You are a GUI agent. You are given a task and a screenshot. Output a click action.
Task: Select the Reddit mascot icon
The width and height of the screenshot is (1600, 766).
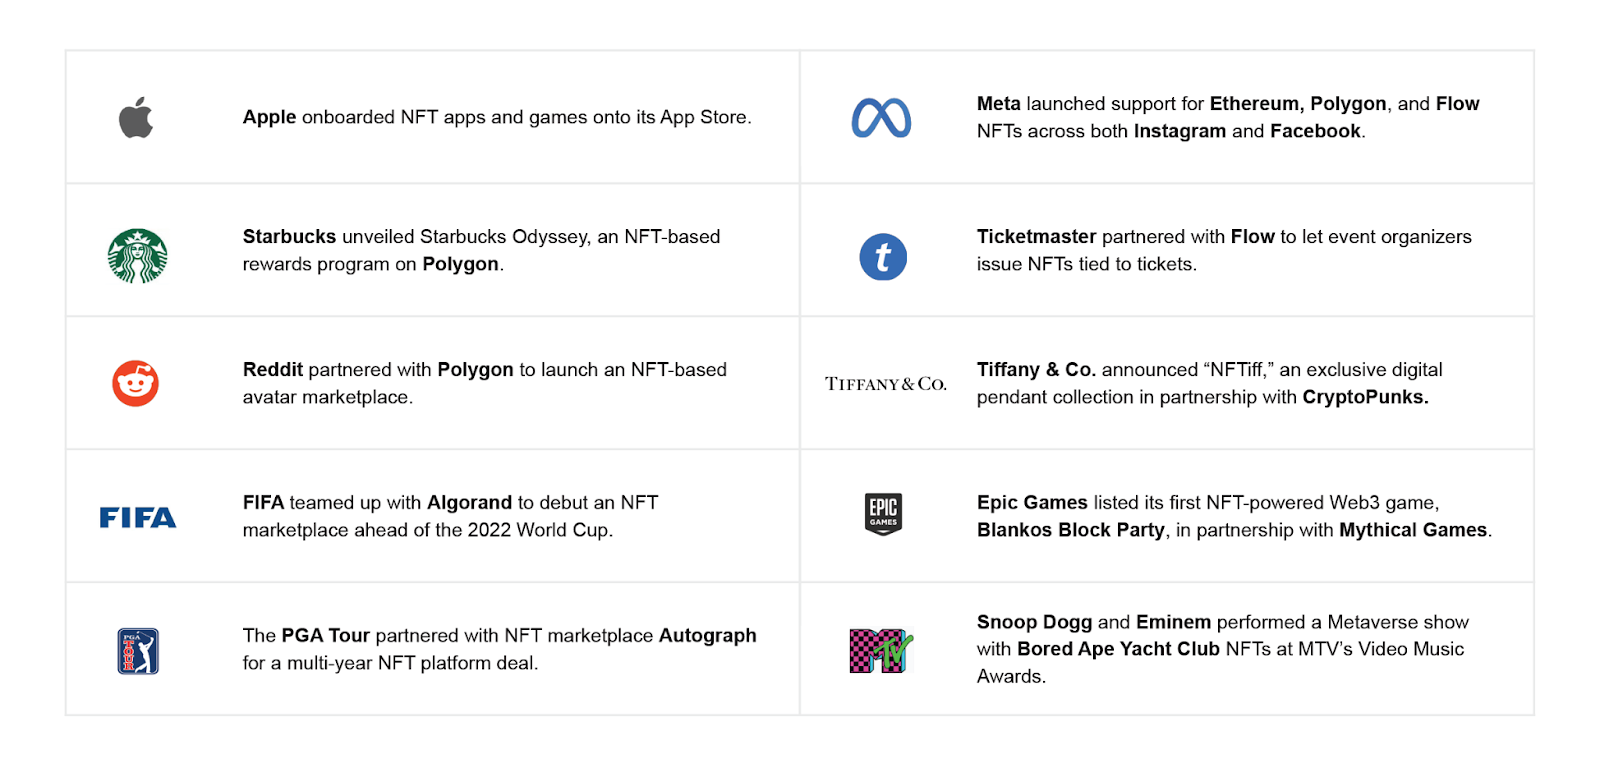tap(136, 383)
